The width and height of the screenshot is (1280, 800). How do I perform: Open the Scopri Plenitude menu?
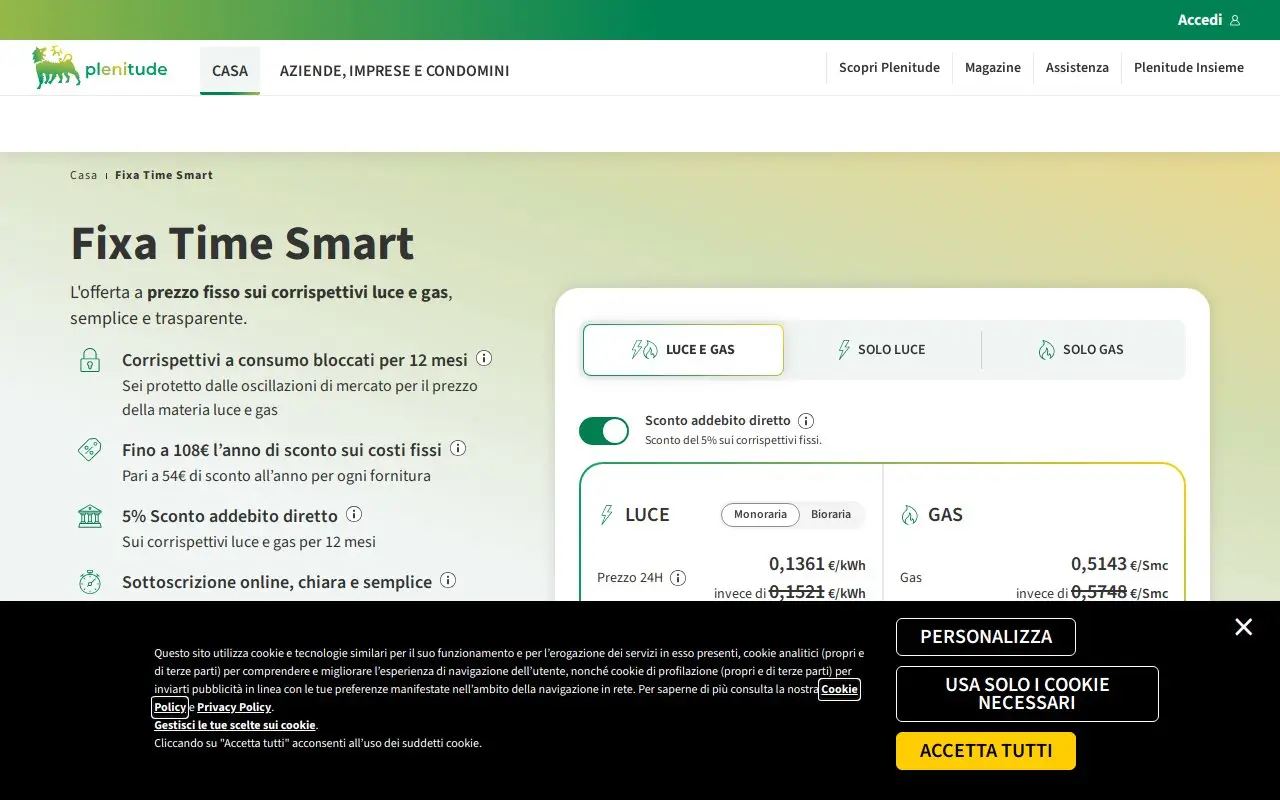(x=889, y=67)
